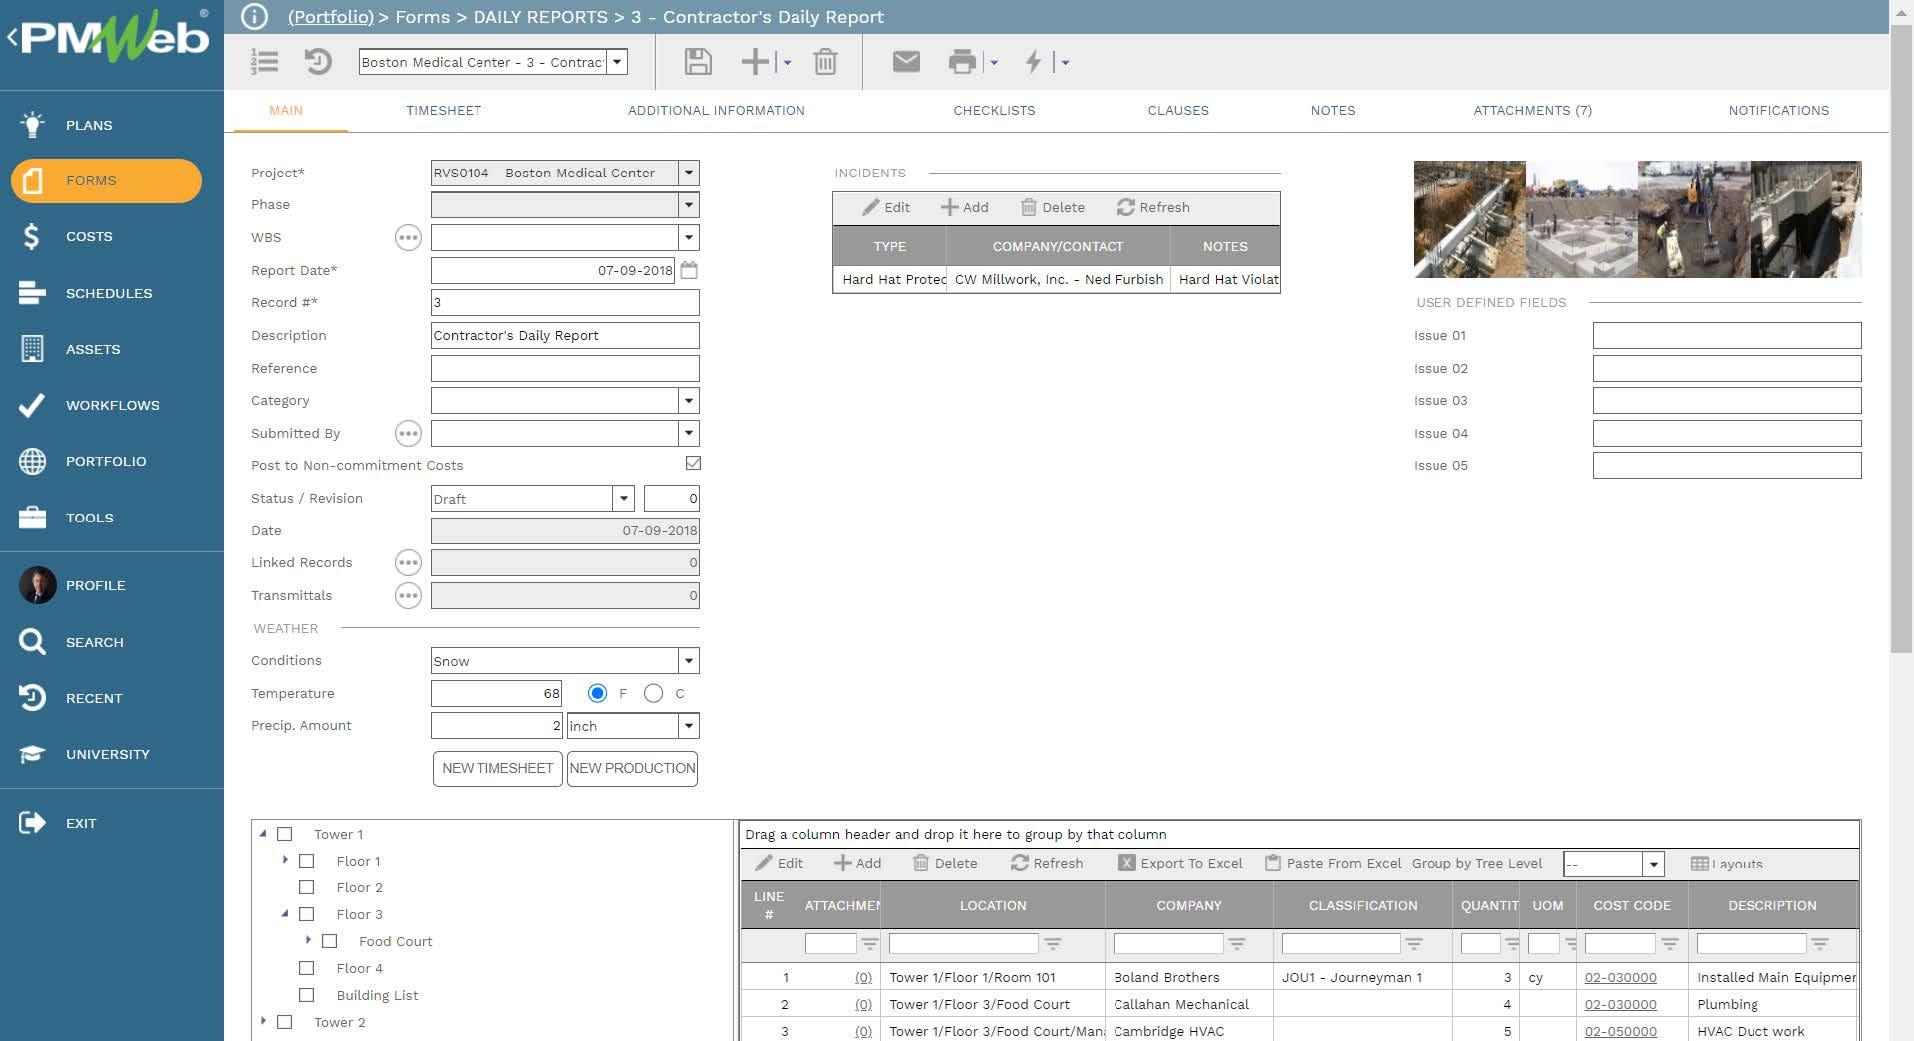1914x1041 pixels.
Task: Click the Portfolio breadcrumb link
Action: [x=331, y=17]
